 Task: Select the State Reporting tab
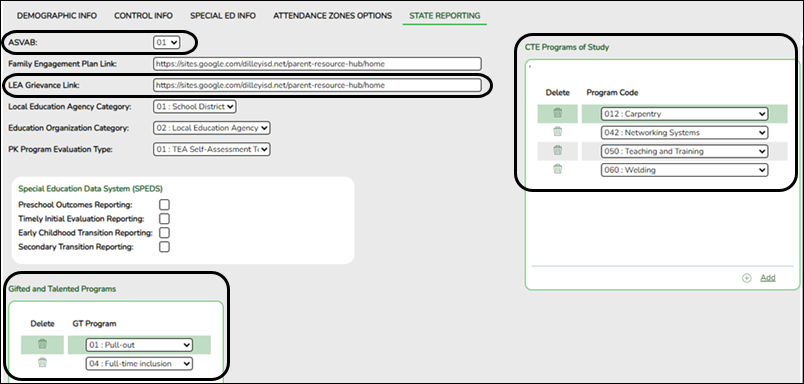click(x=445, y=16)
